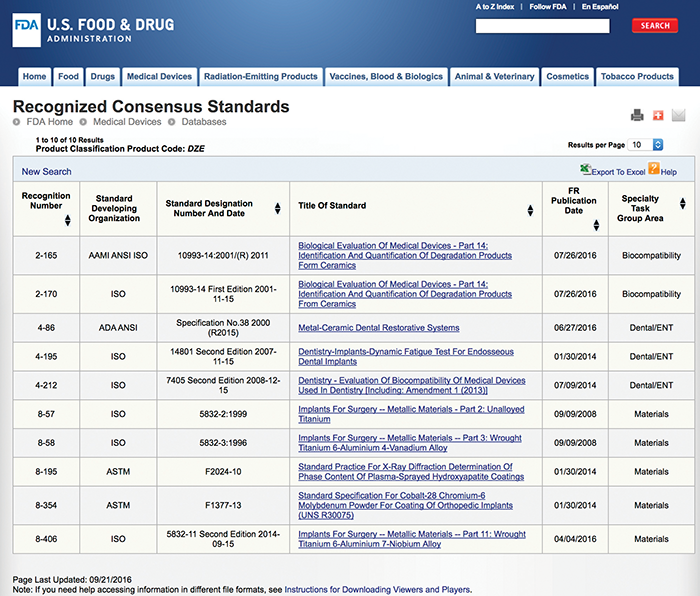700x596 pixels.
Task: Click the email envelope icon
Action: (678, 116)
